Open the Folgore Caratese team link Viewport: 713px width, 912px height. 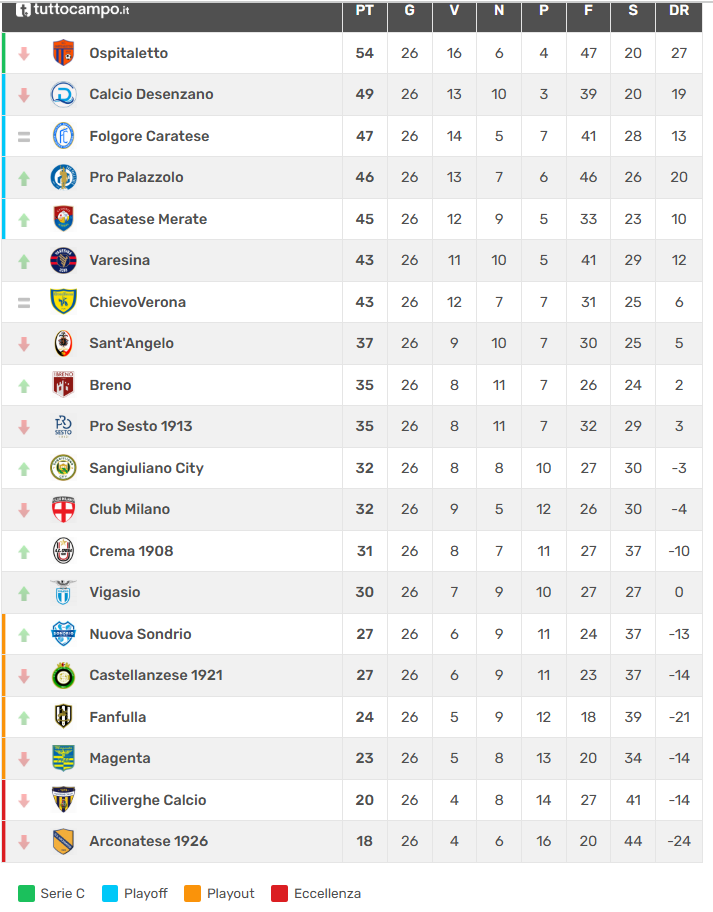pyautogui.click(x=149, y=136)
